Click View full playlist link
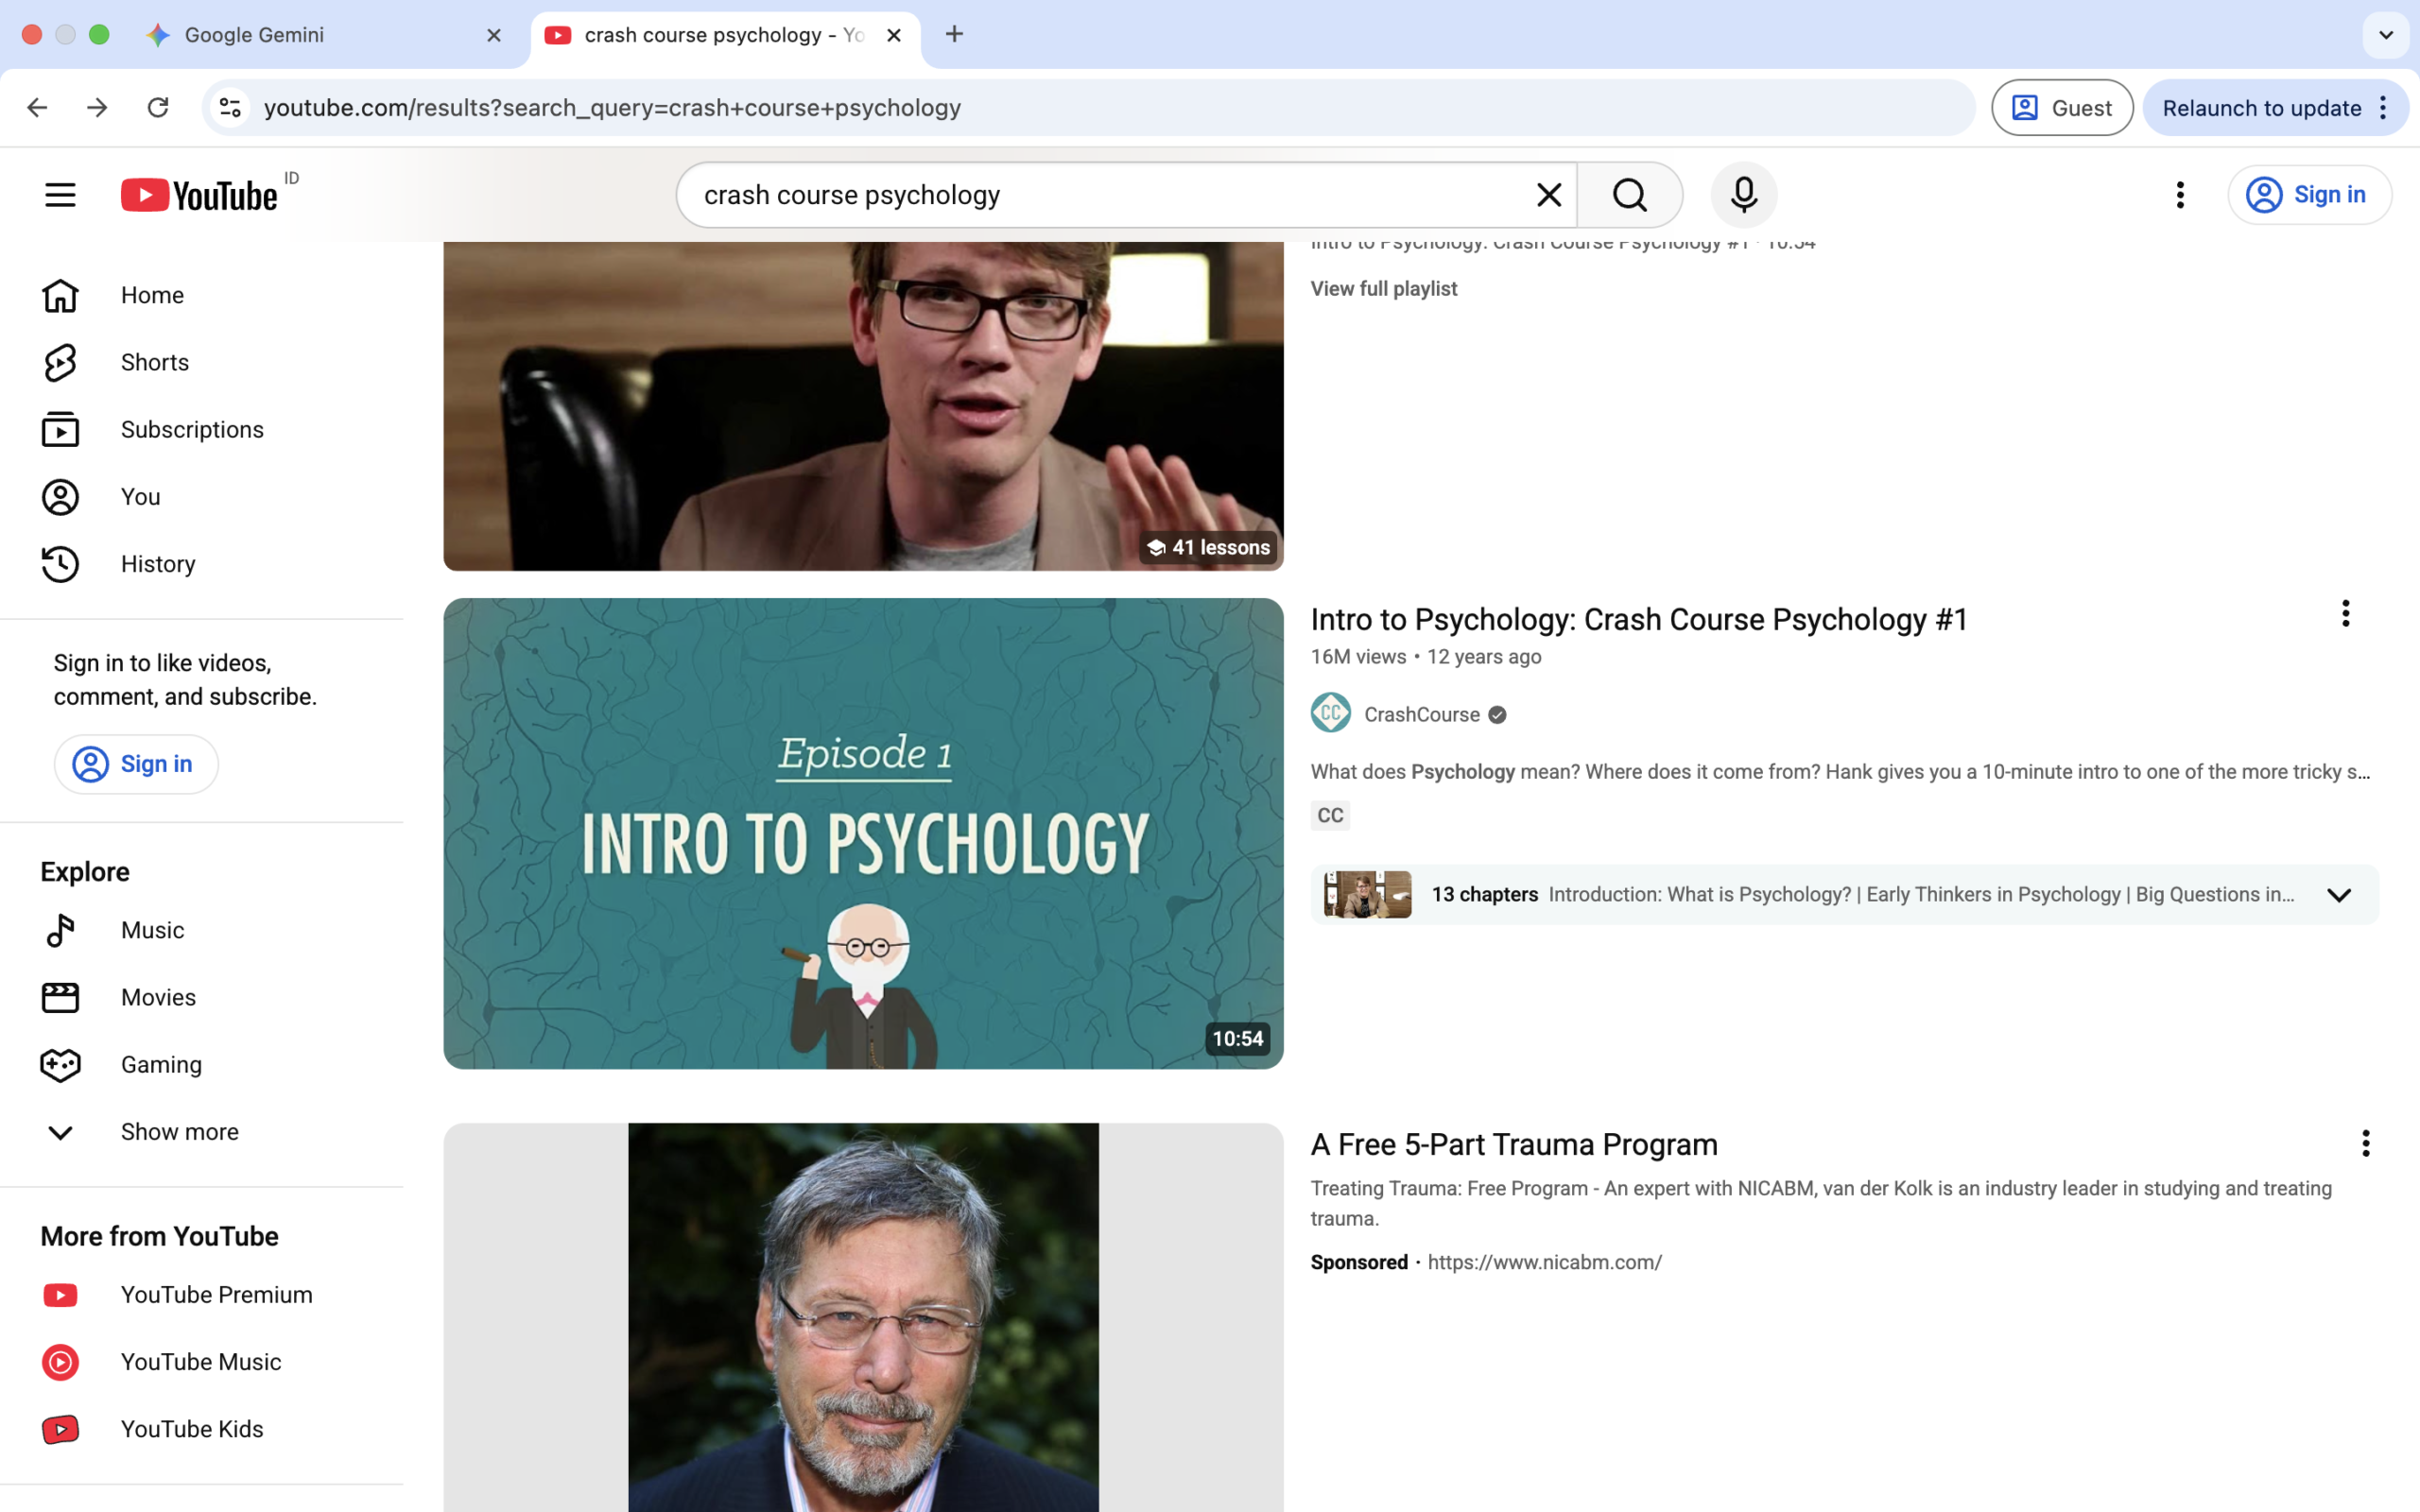The image size is (2420, 1512). click(x=1383, y=289)
